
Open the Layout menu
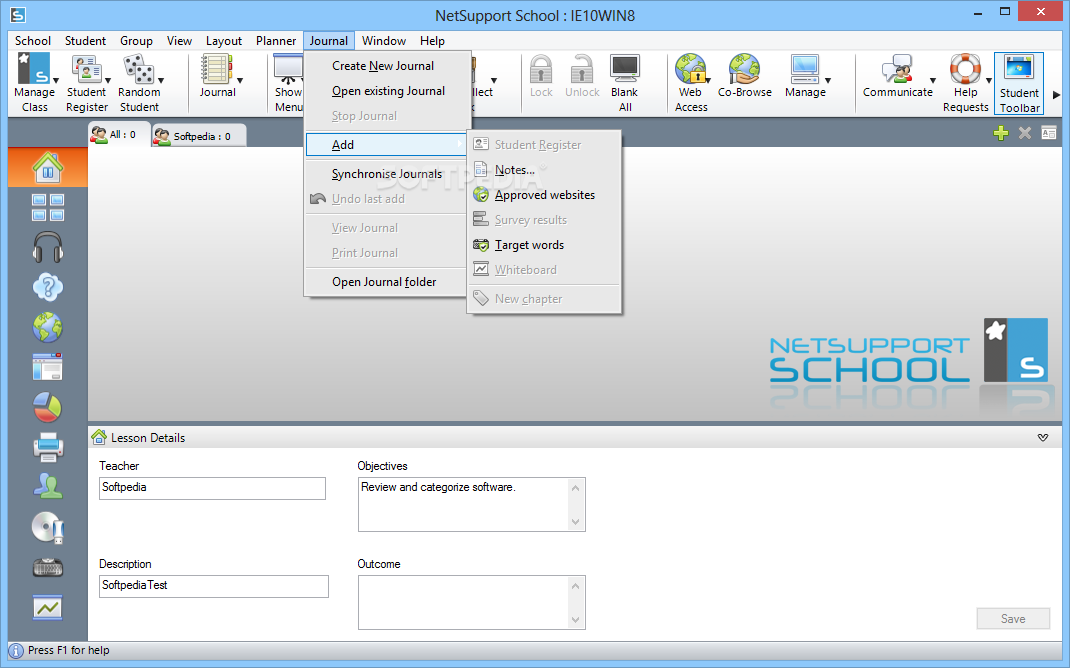[x=224, y=41]
